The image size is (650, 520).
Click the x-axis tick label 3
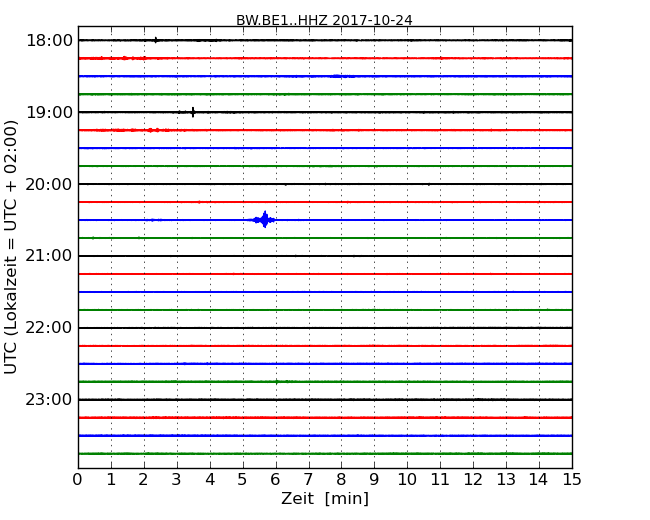coord(177,479)
